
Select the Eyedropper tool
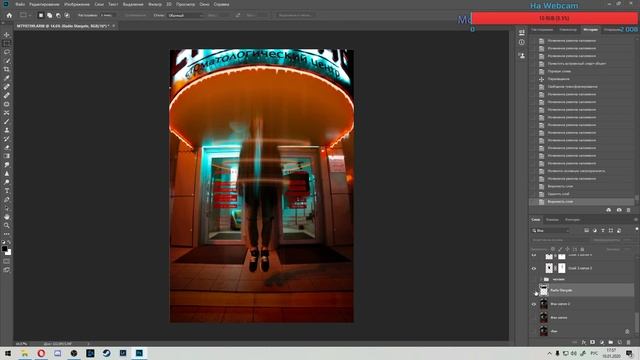tap(7, 78)
